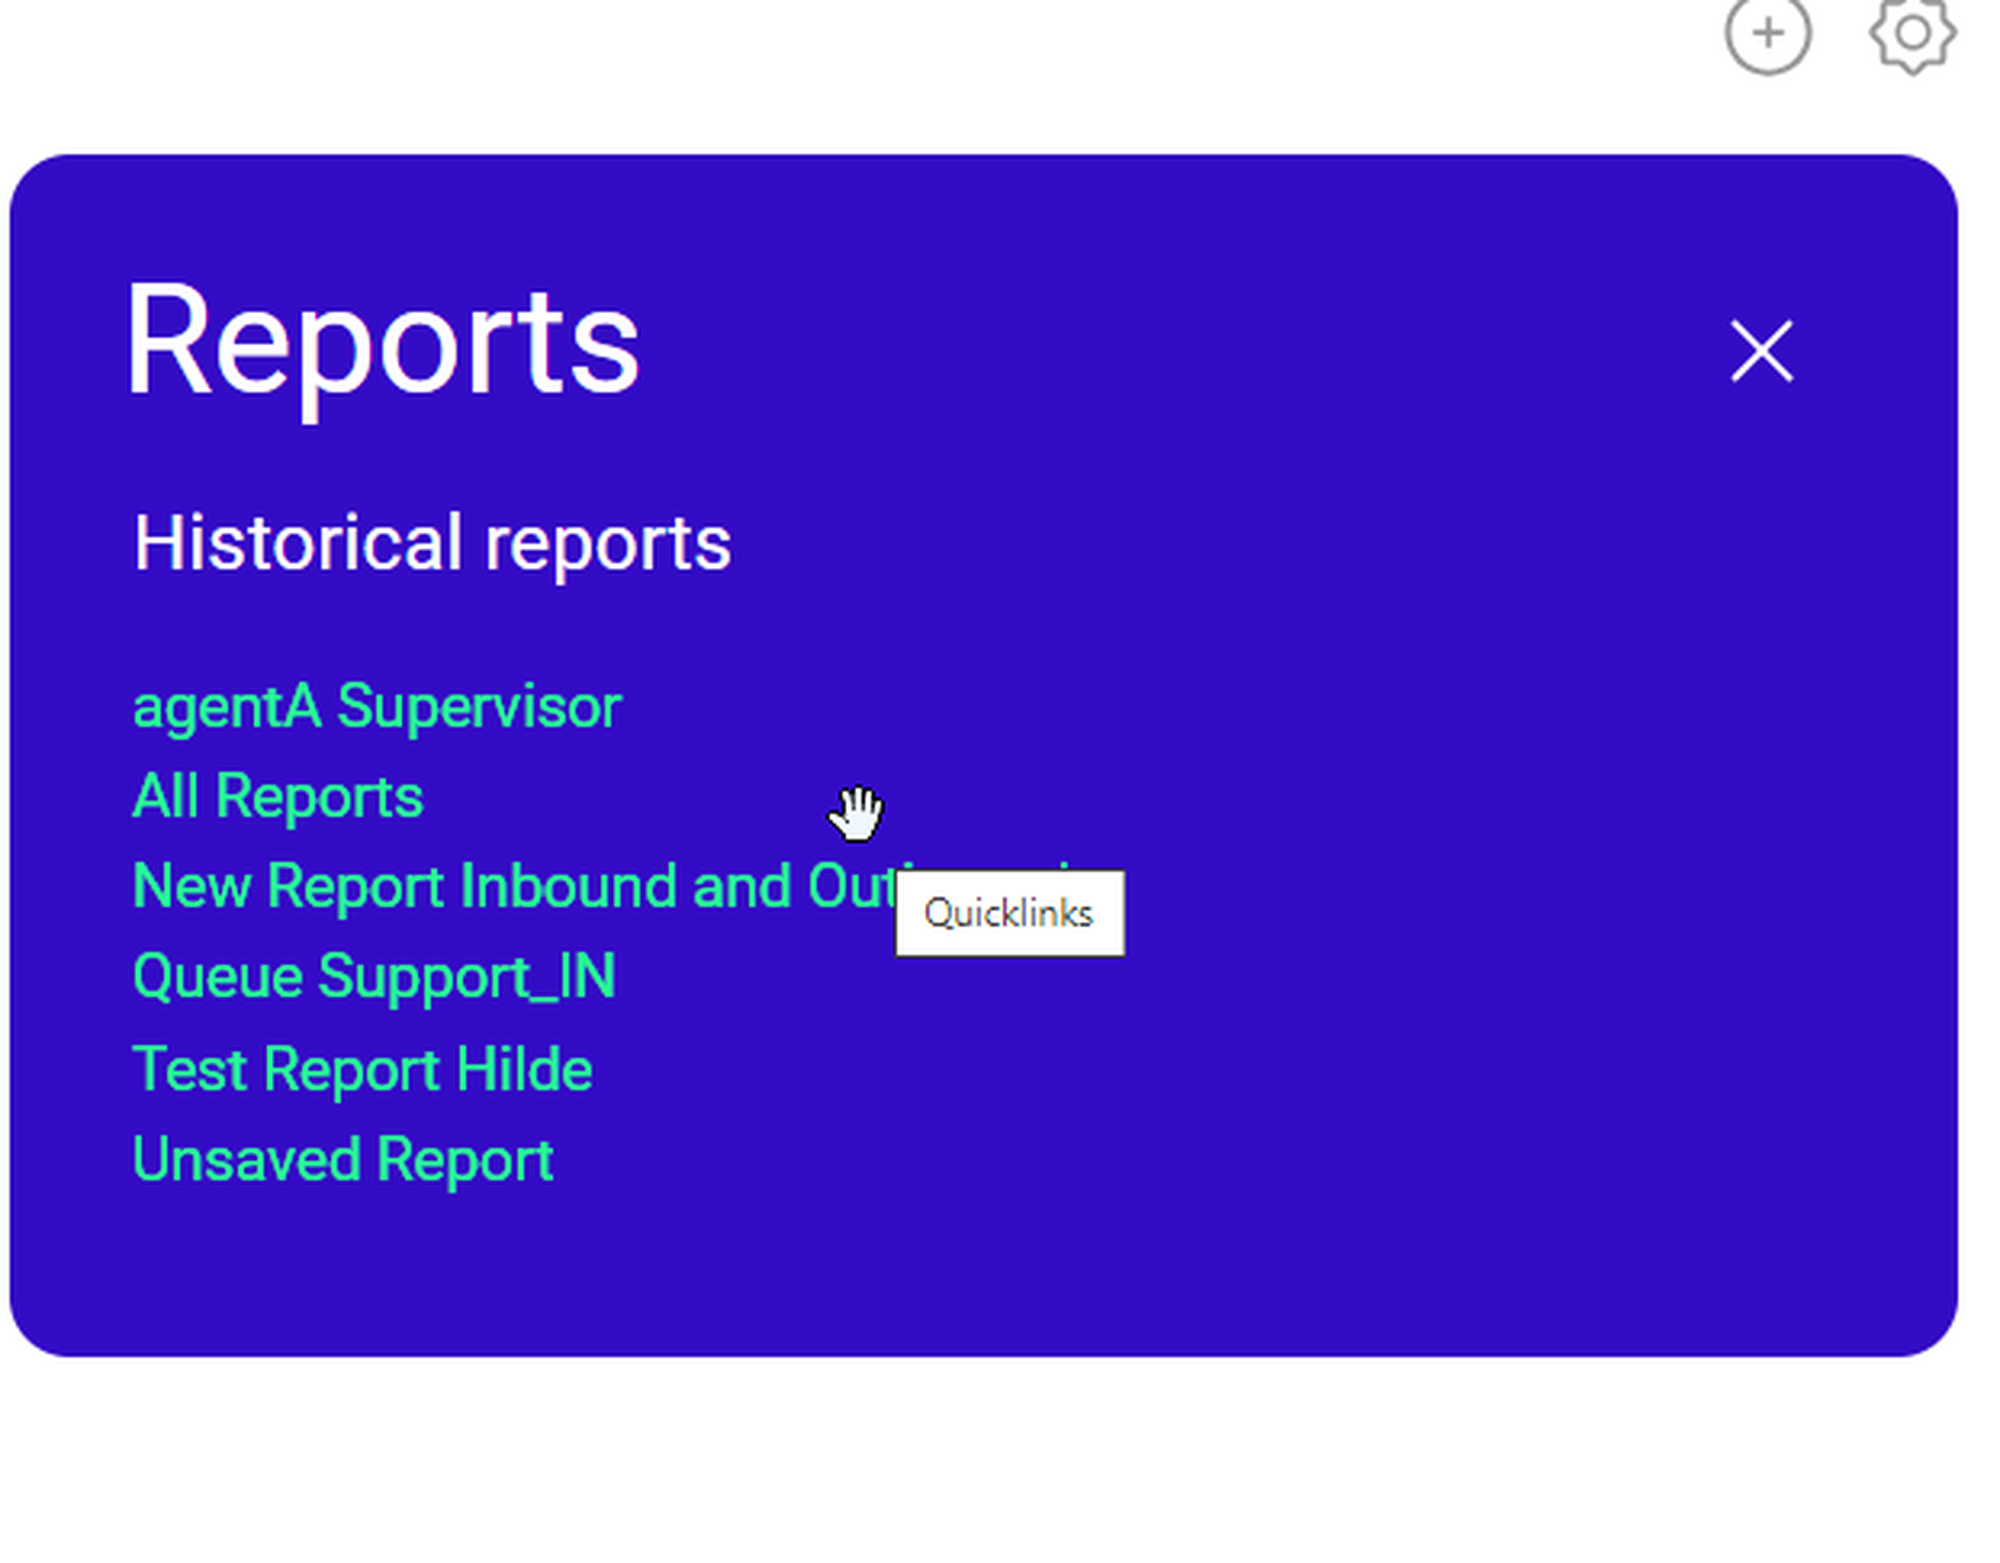
Task: Click the plus circle add icon
Action: pyautogui.click(x=1767, y=33)
